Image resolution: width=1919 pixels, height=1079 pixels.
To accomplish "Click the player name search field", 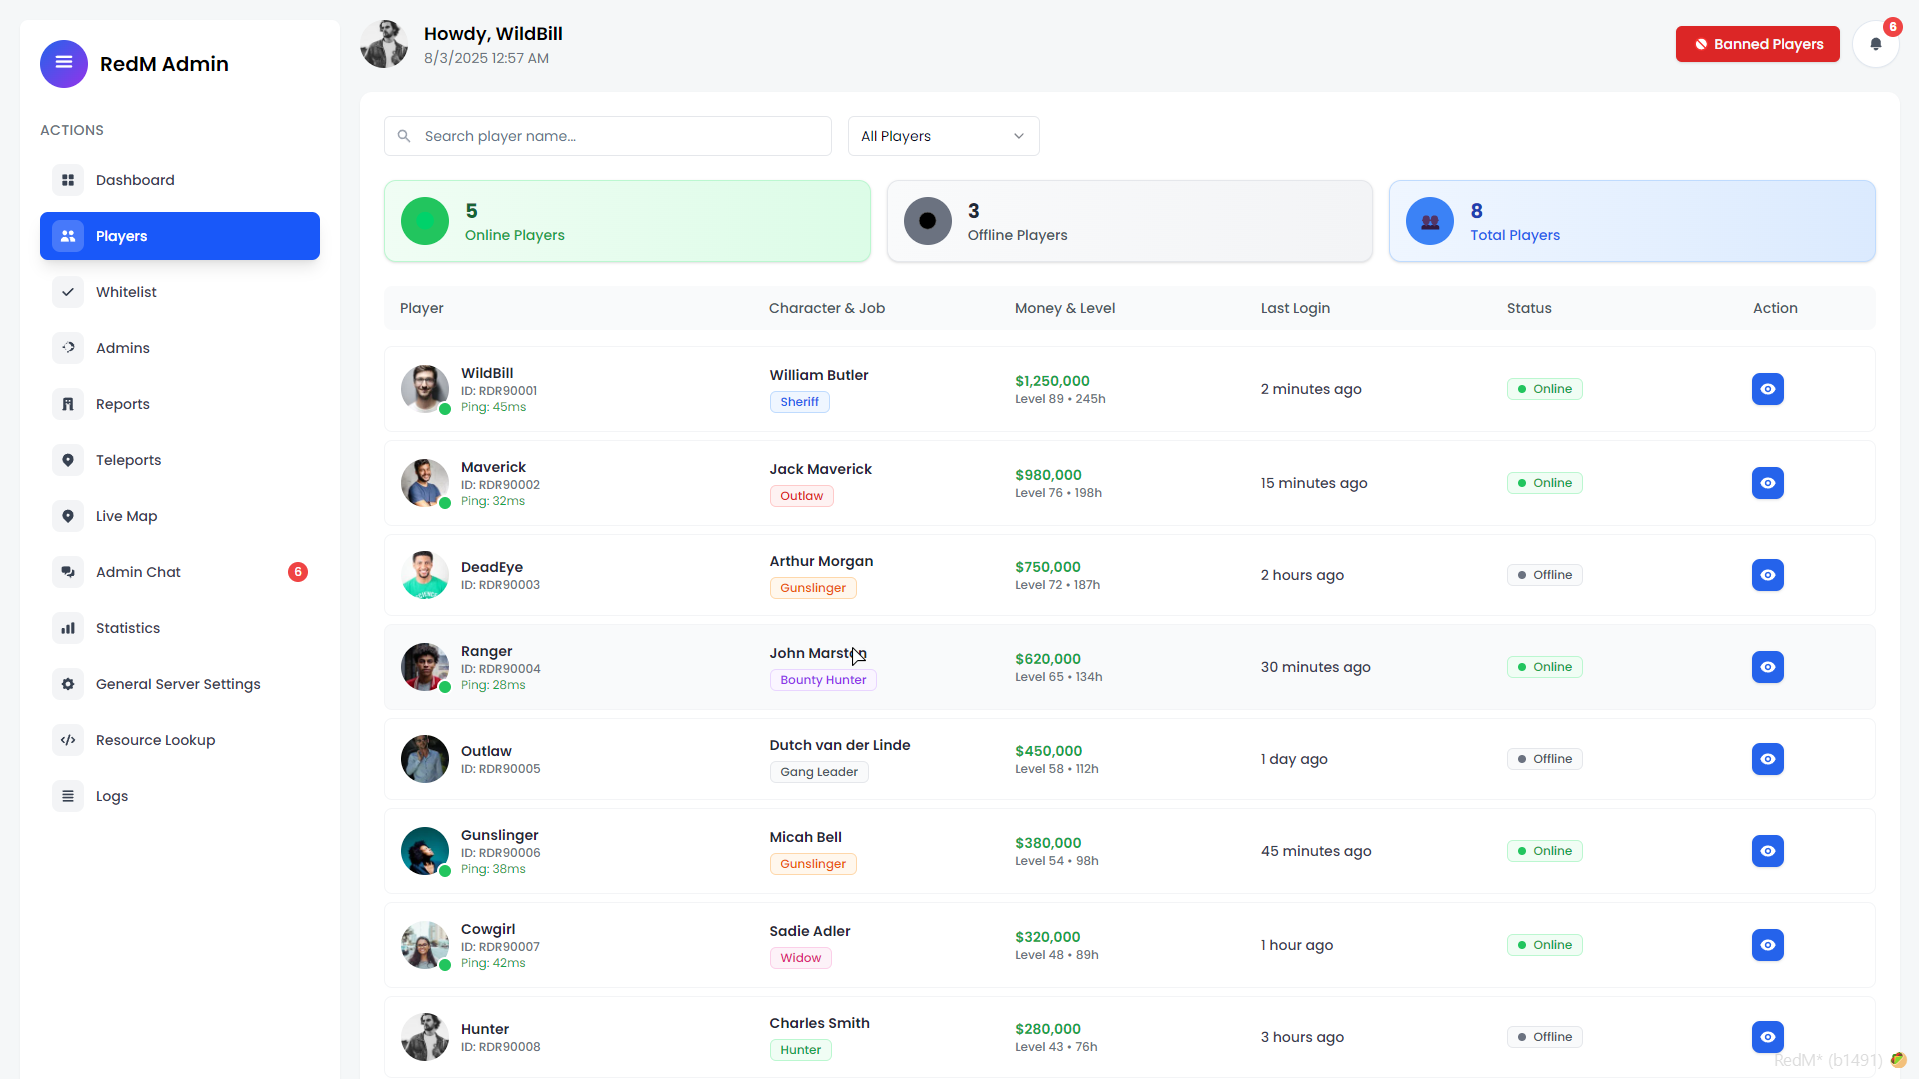I will coord(607,136).
